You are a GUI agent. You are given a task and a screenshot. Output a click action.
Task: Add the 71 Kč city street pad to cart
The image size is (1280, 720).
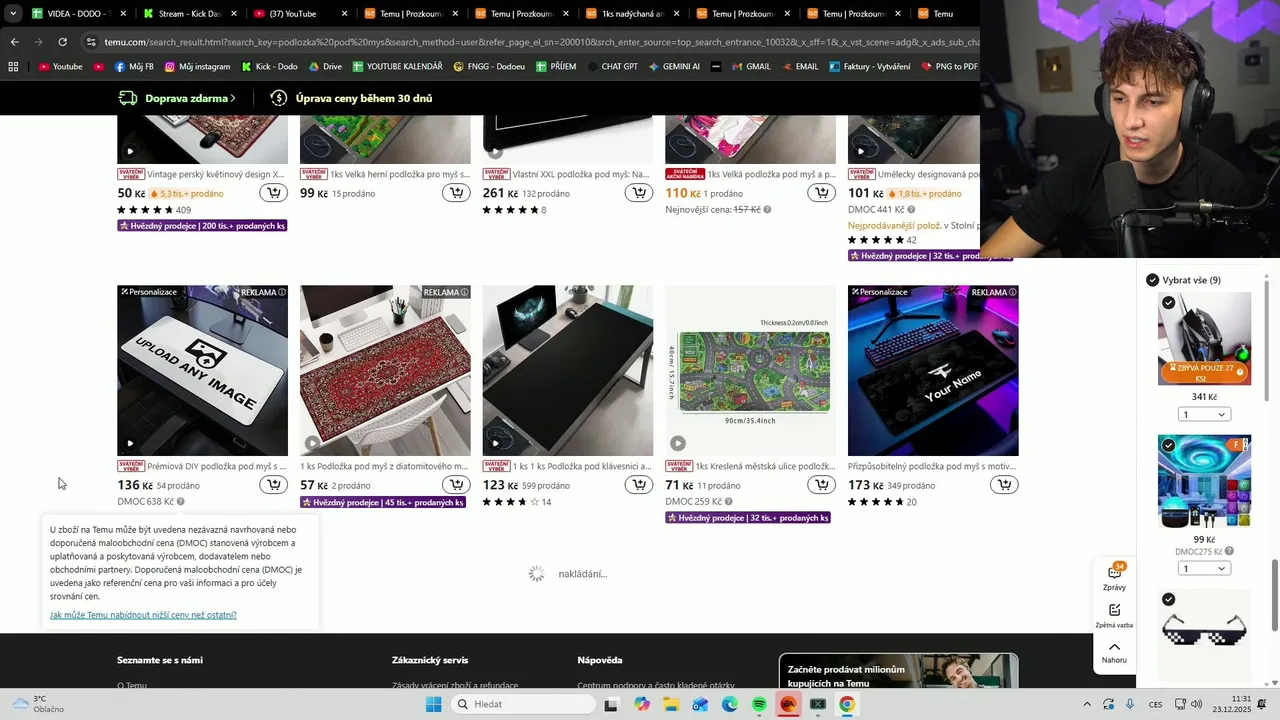click(821, 485)
